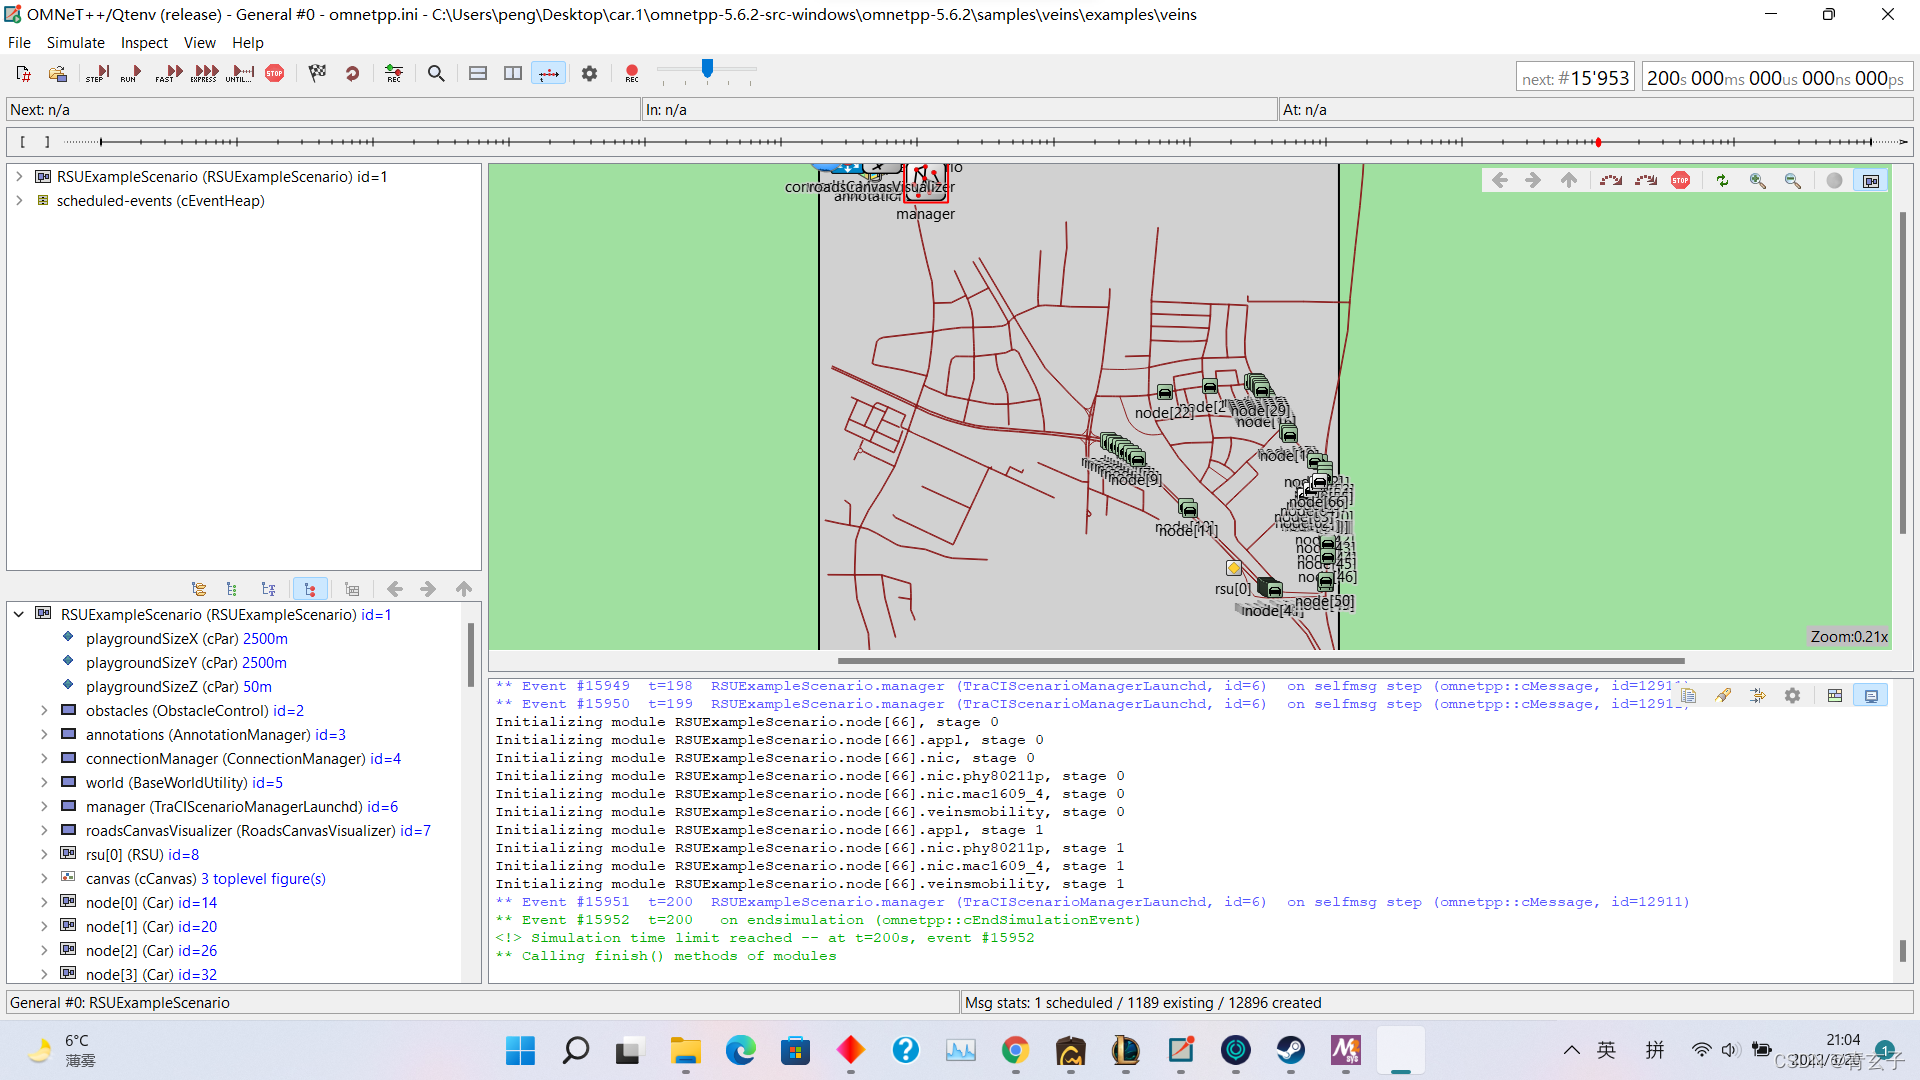
Task: Collapse the RSUExampleScenario tree root
Action: point(18,614)
